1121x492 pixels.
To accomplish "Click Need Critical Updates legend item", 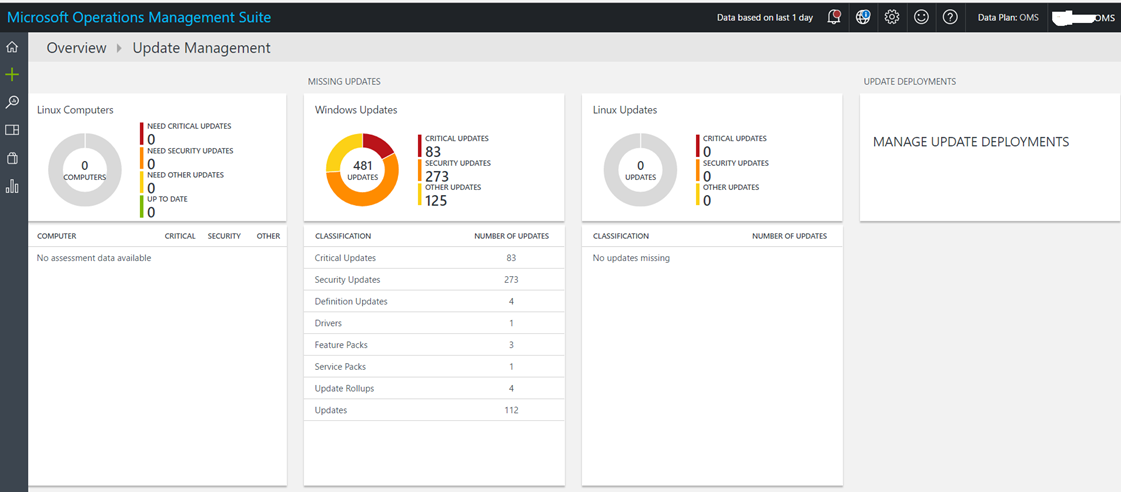I will pos(186,133).
